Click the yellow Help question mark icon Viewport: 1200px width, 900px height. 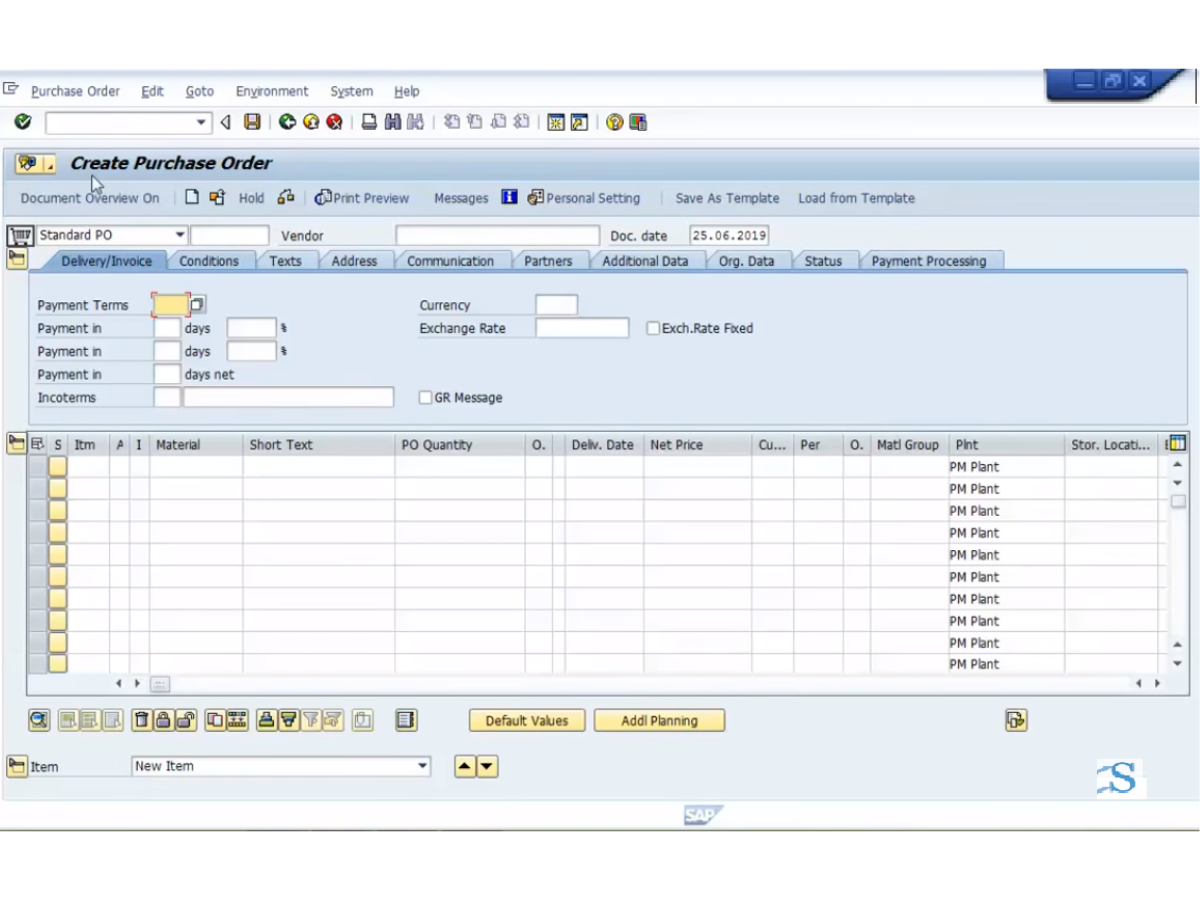tap(614, 122)
